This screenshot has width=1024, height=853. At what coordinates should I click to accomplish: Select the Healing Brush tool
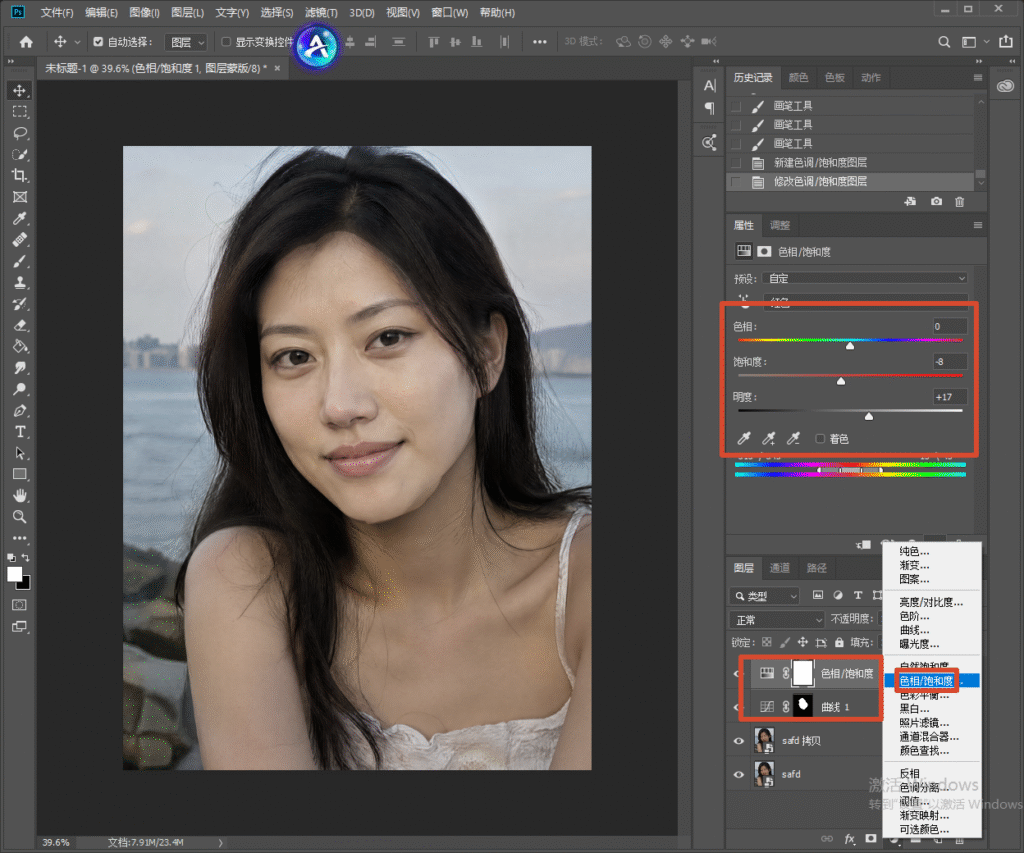tap(20, 240)
